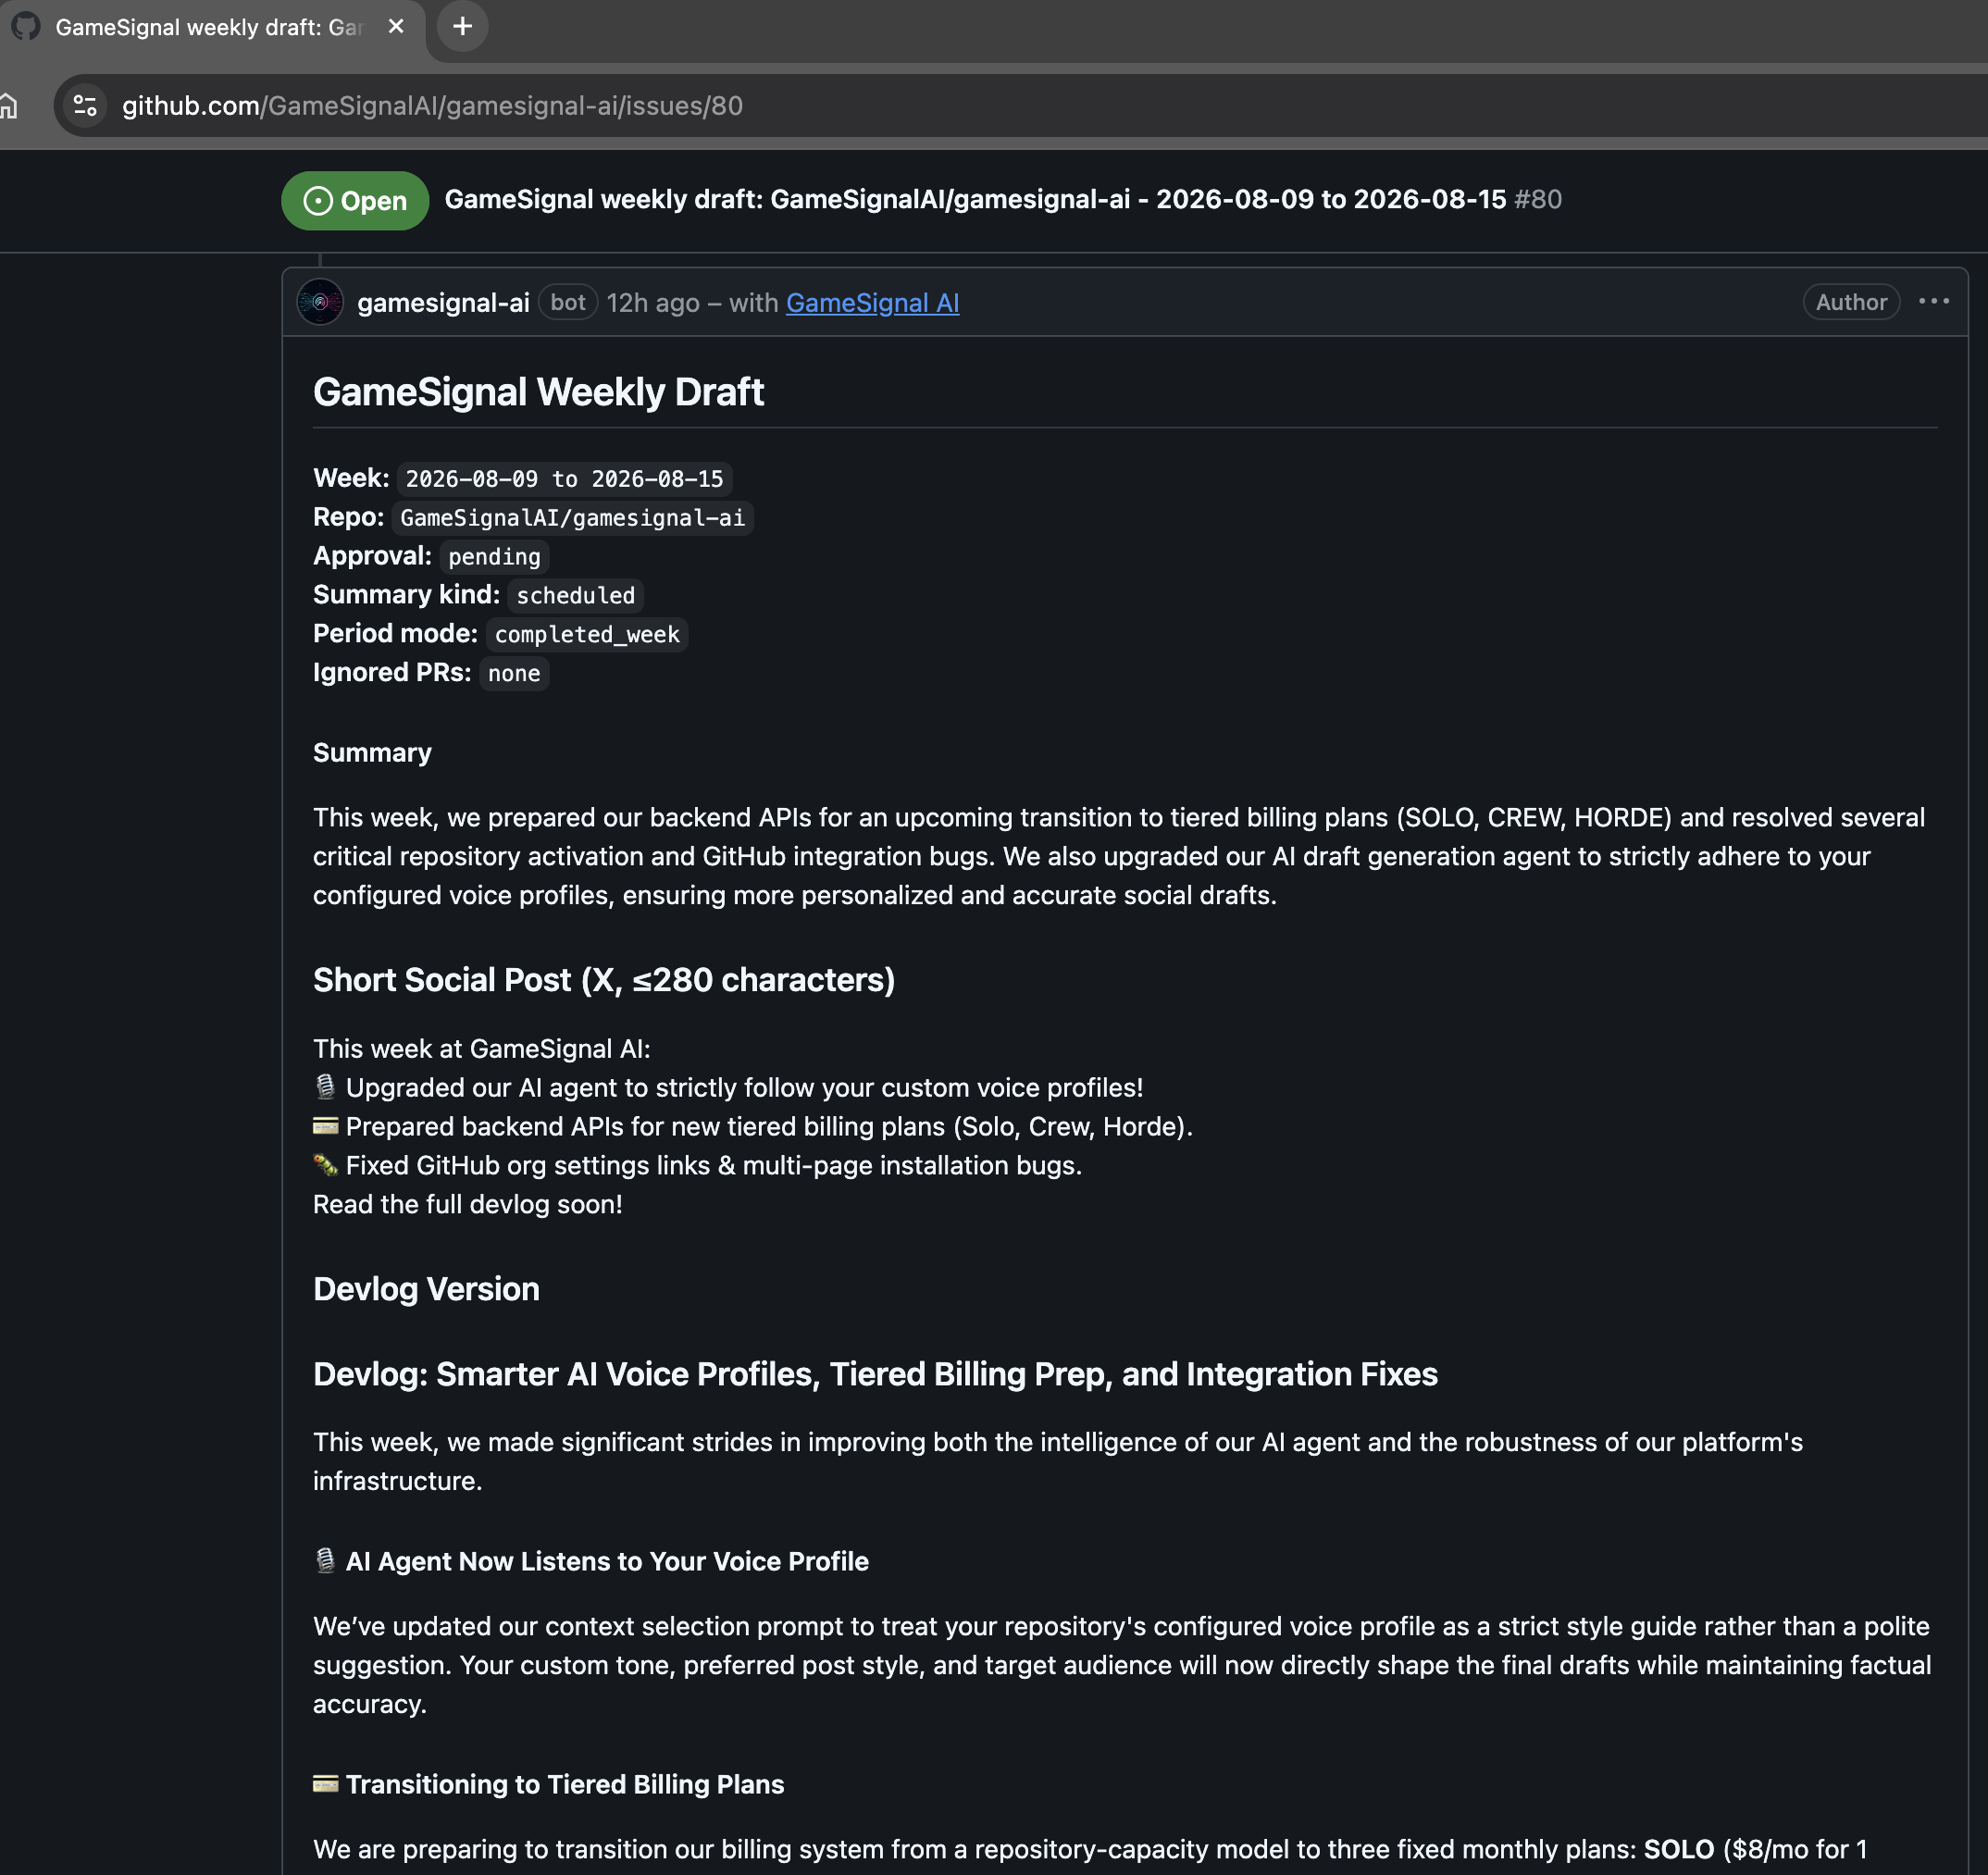Click the credit card emoji in the social post
This screenshot has height=1875, width=1988.
coord(325,1126)
